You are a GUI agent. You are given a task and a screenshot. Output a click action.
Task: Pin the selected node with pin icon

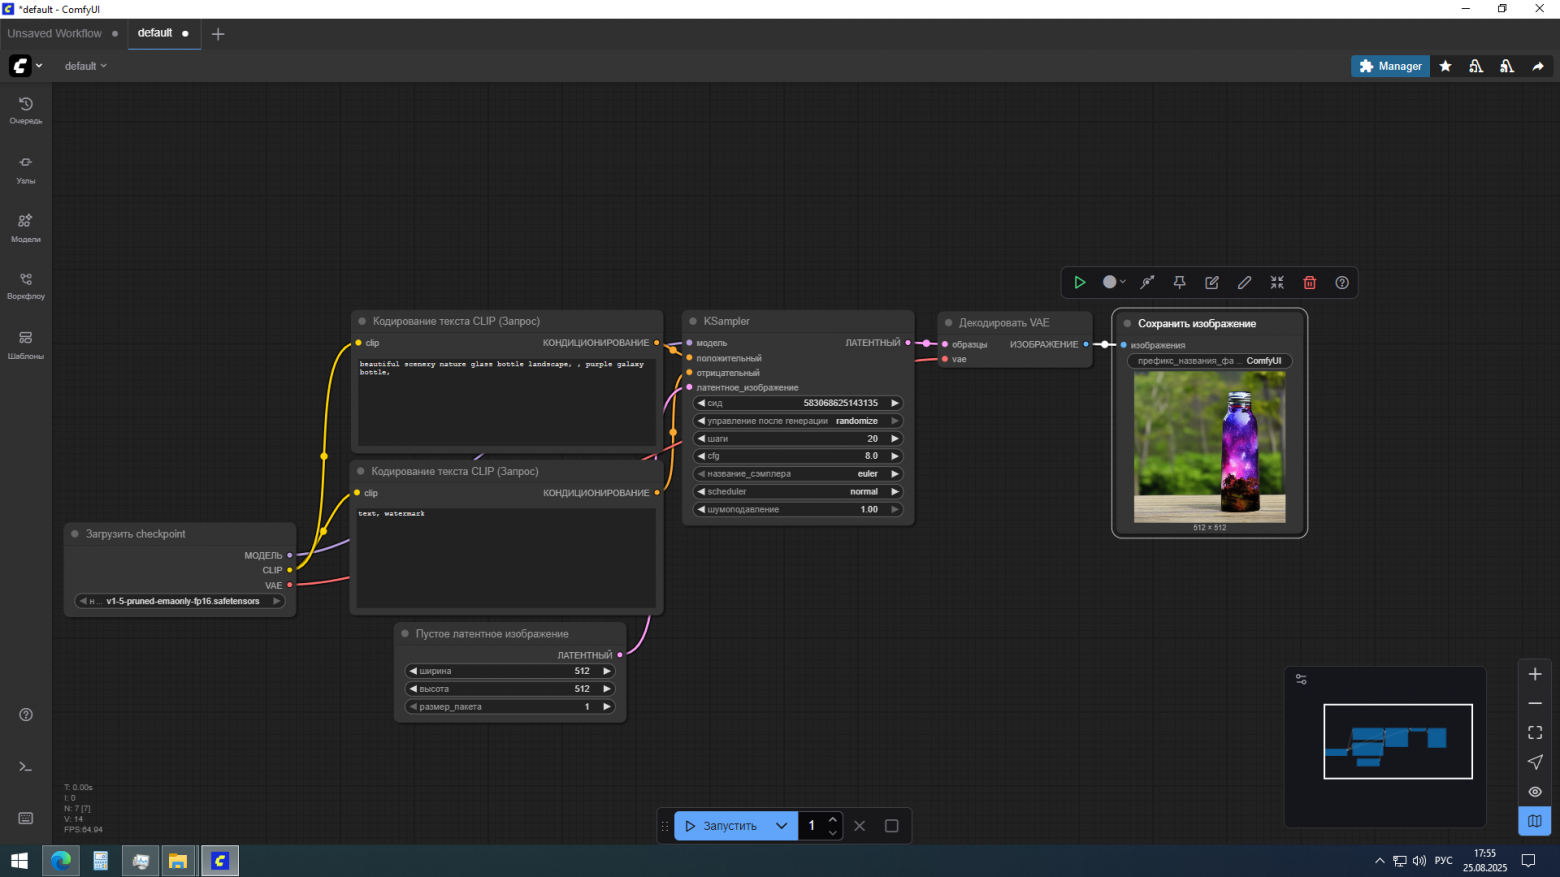click(1179, 283)
